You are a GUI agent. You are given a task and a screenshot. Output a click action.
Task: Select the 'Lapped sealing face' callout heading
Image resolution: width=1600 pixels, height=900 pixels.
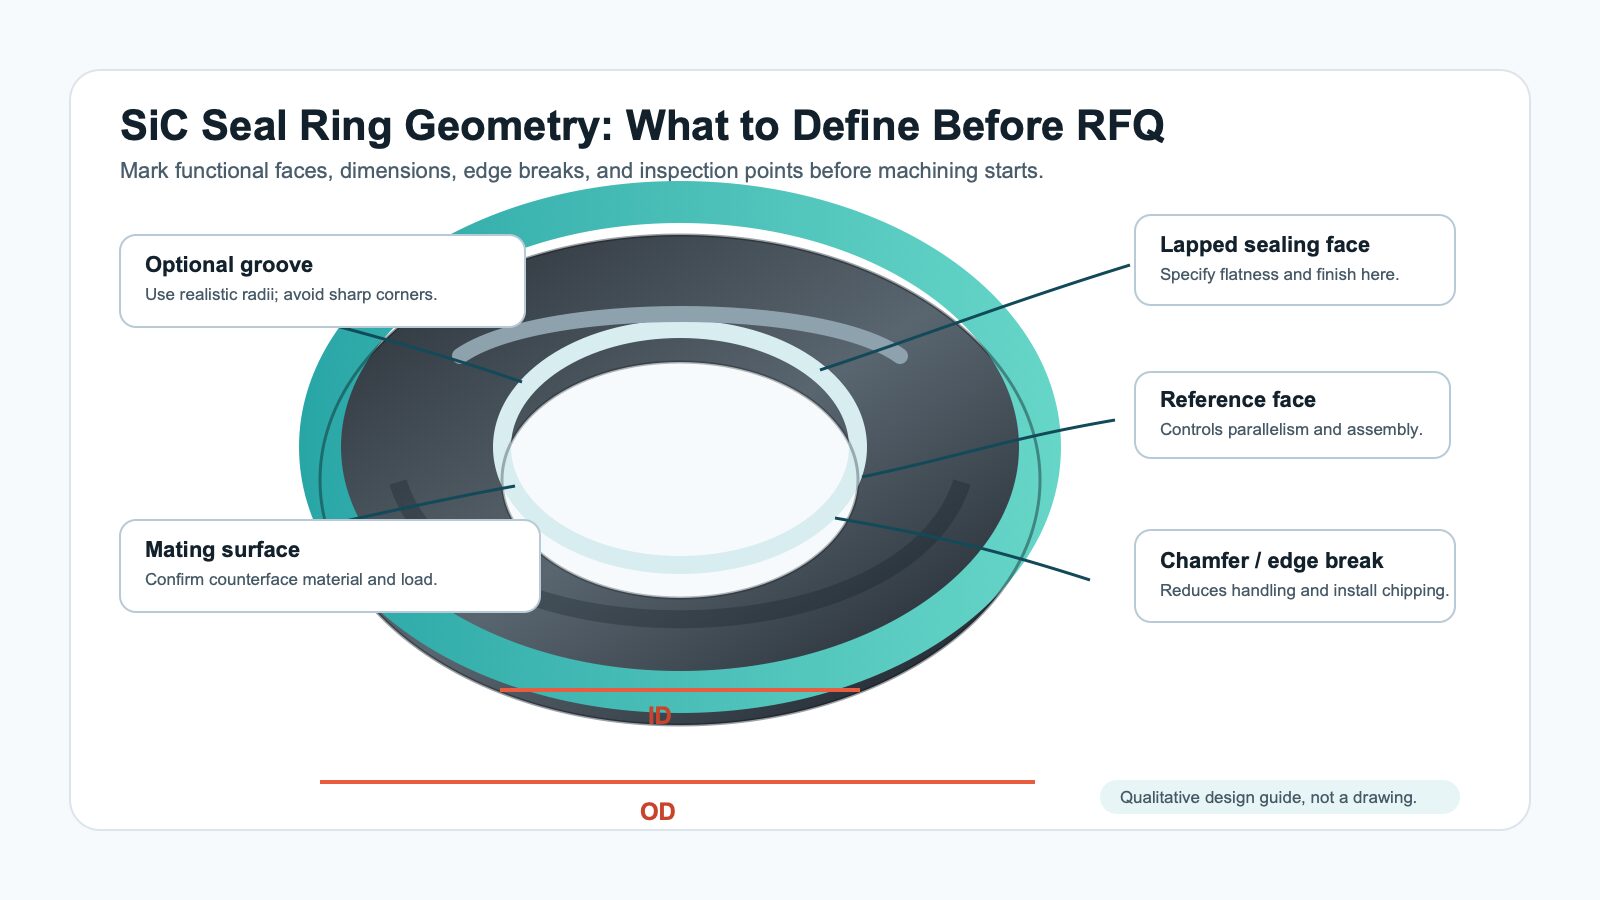click(x=1264, y=245)
